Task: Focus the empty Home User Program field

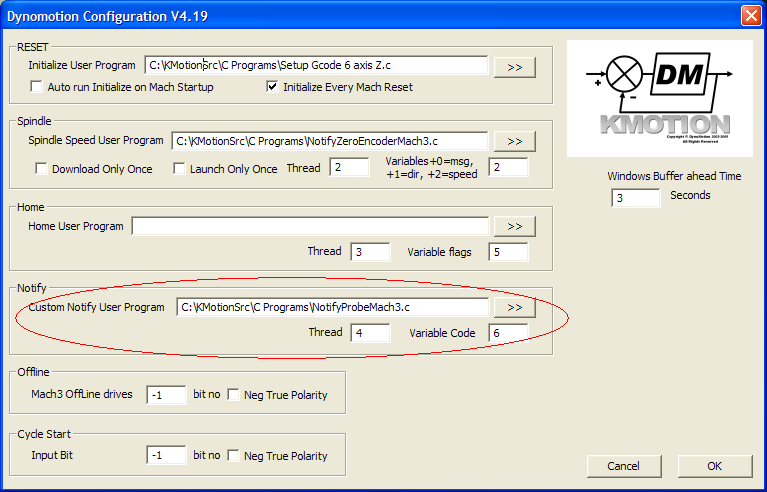Action: [310, 227]
